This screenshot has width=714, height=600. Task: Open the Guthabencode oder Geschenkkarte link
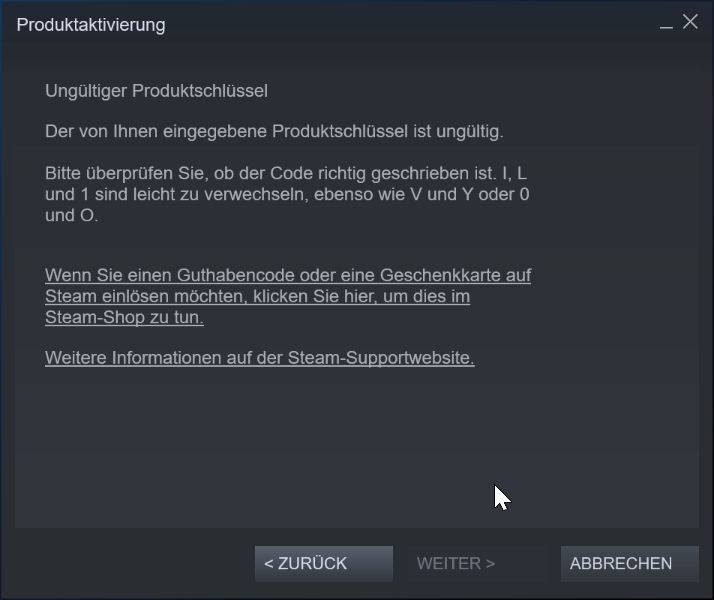[x=288, y=296]
